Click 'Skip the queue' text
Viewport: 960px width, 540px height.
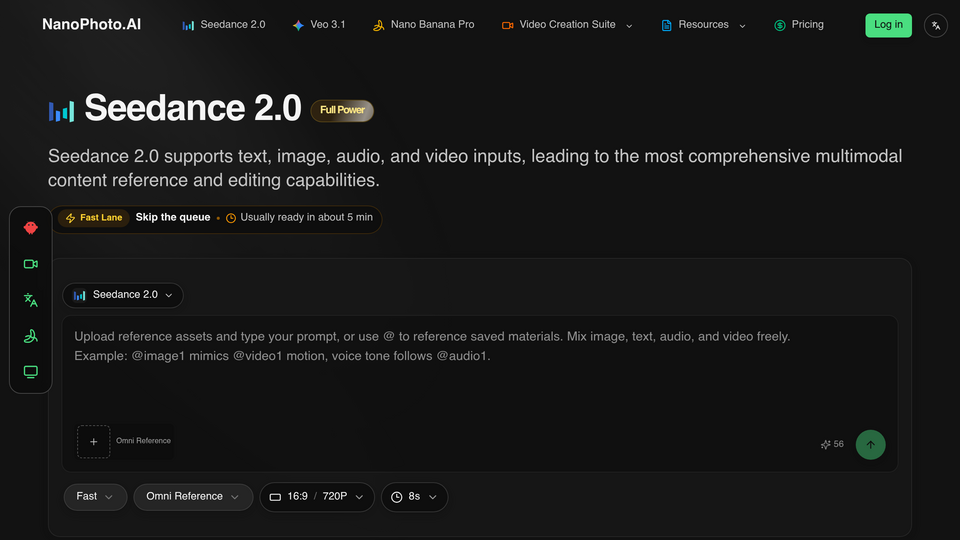coord(173,217)
